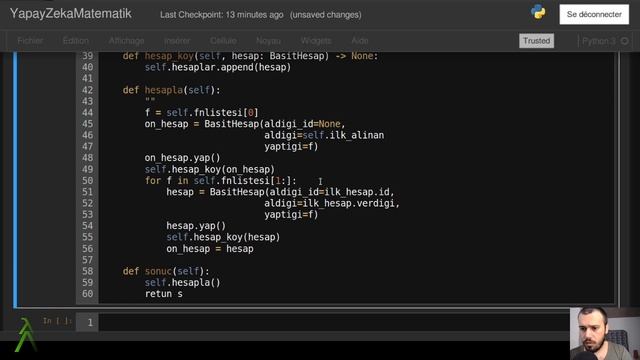Click line 46 aldigi=self.ilk_alinan

point(324,136)
